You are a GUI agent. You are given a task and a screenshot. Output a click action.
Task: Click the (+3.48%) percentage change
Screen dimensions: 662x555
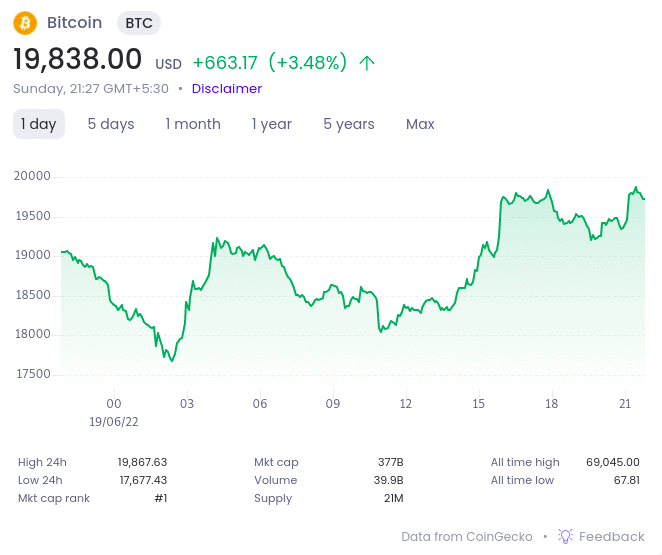(308, 62)
